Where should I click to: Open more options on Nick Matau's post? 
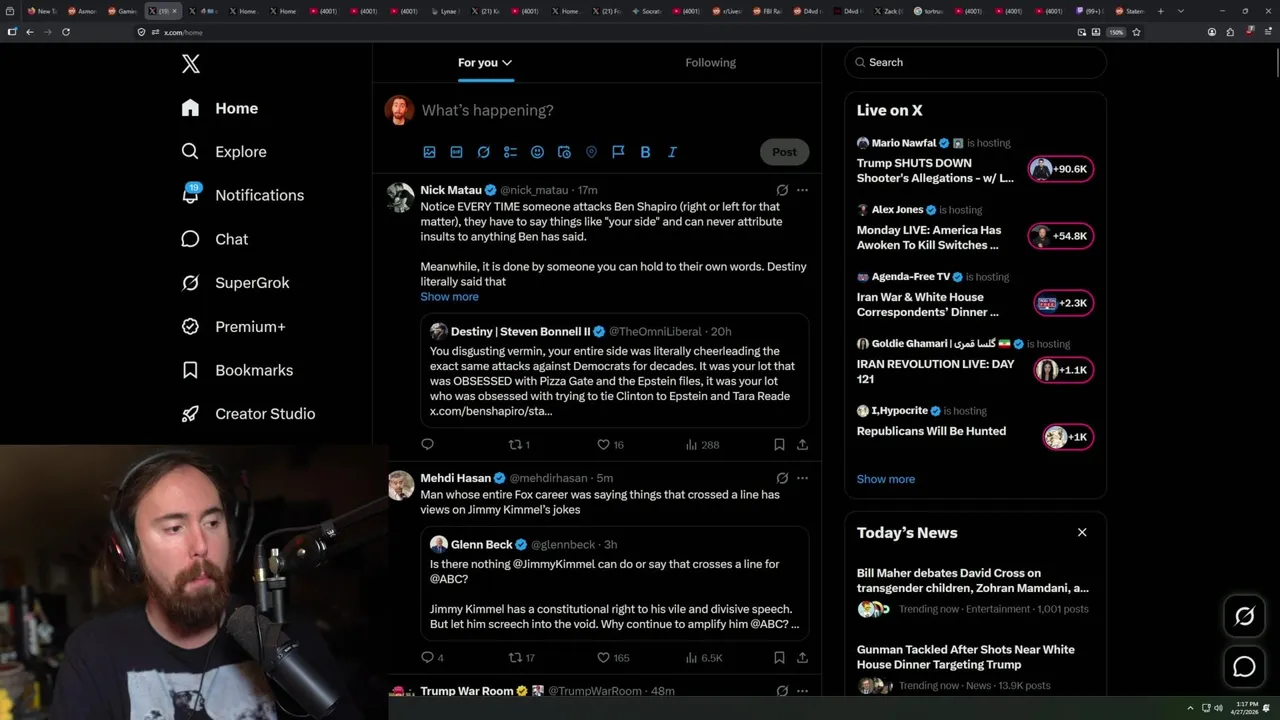pyautogui.click(x=802, y=190)
